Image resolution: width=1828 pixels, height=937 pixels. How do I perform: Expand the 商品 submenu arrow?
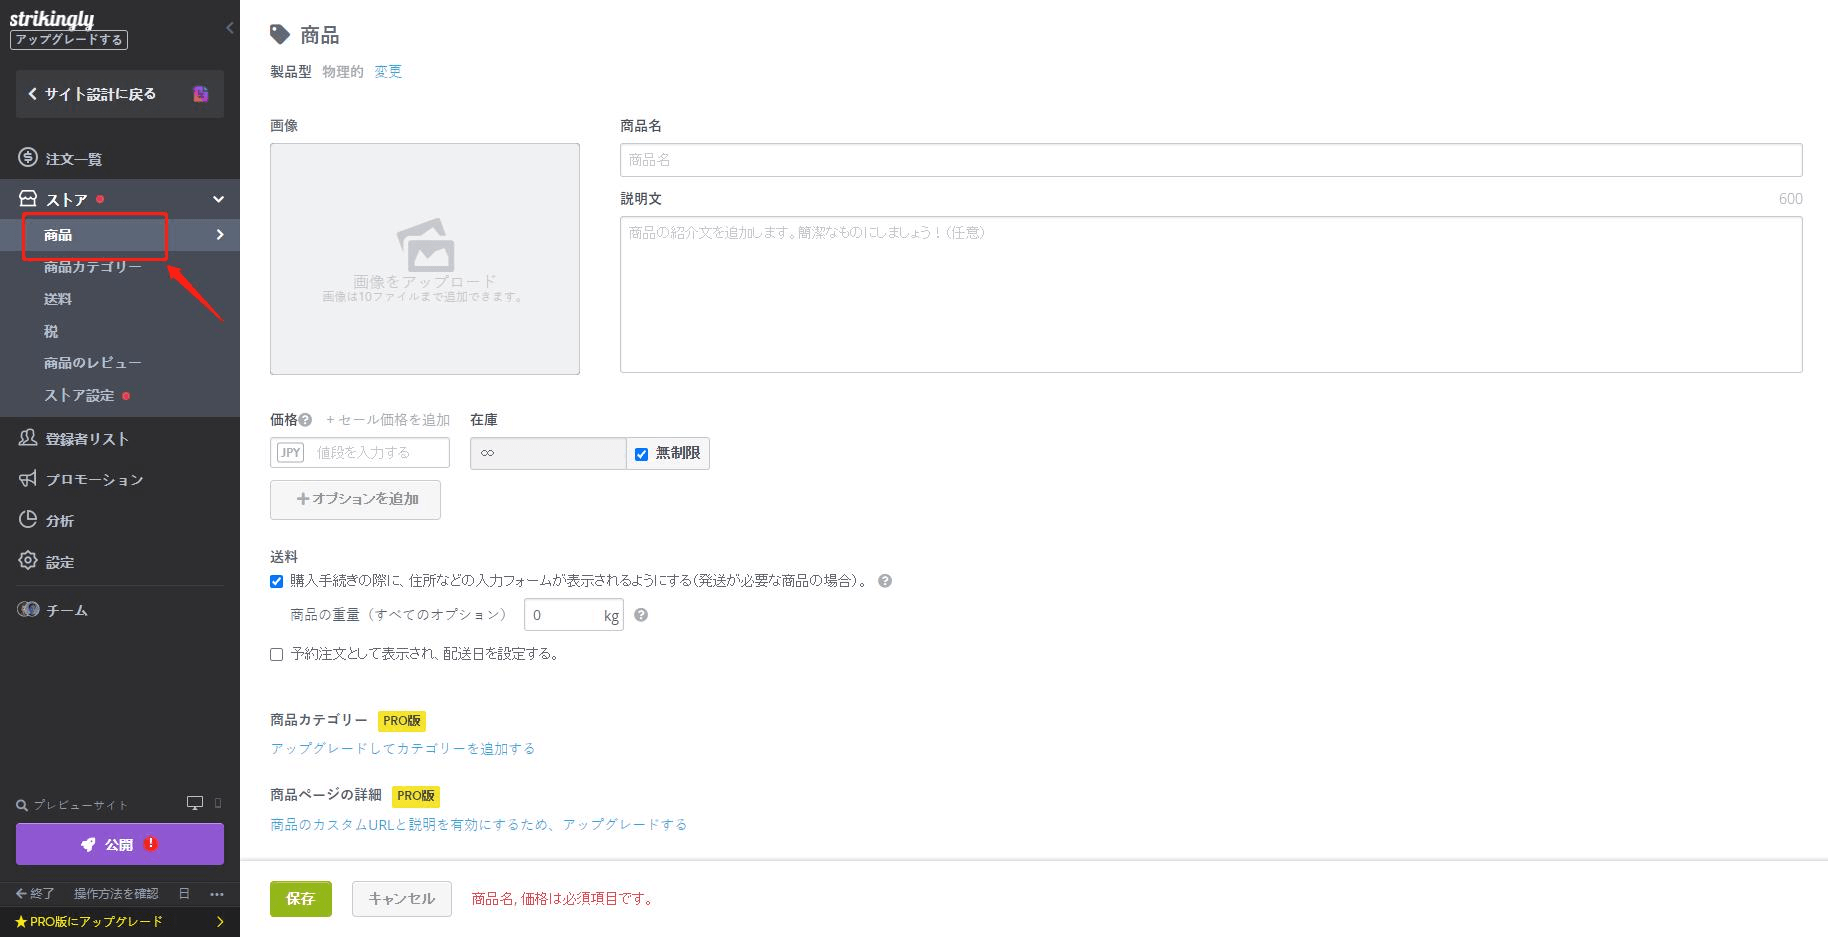(x=220, y=235)
